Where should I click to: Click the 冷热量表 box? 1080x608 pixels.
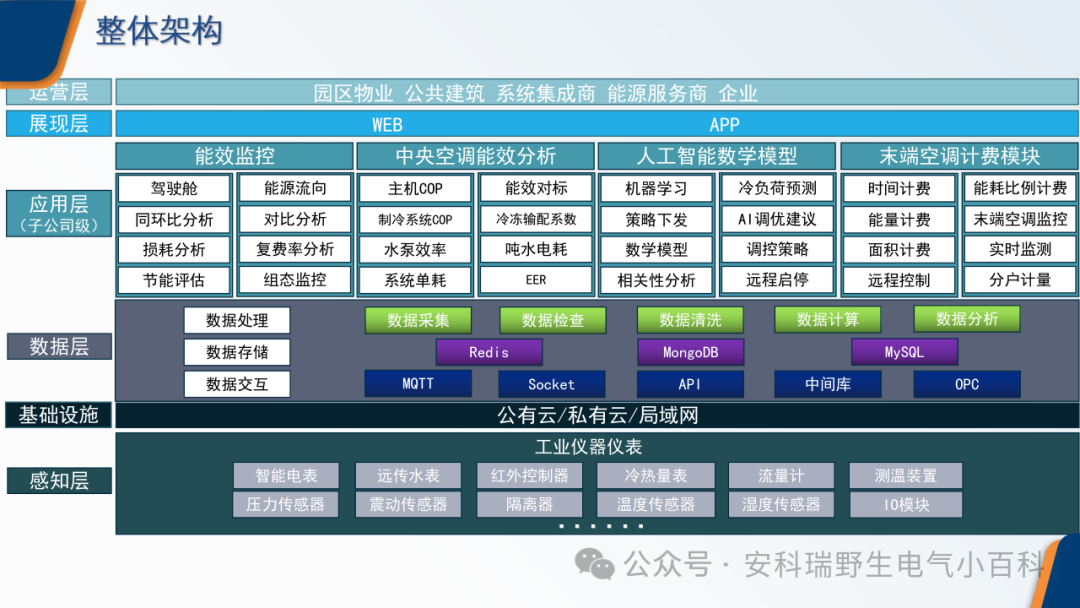coord(656,476)
